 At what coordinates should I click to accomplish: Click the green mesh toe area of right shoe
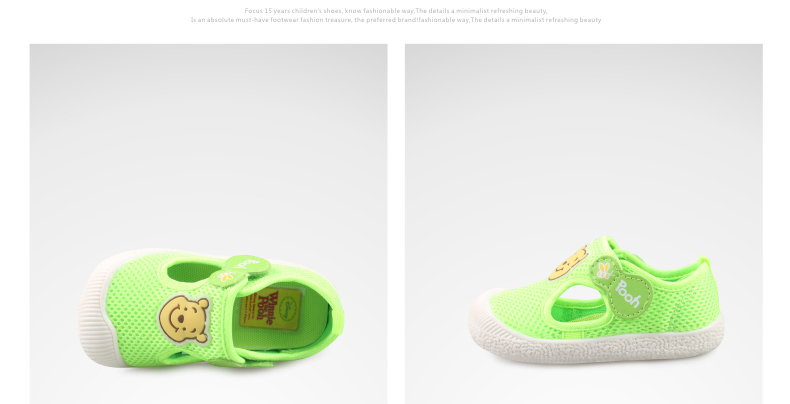519,306
